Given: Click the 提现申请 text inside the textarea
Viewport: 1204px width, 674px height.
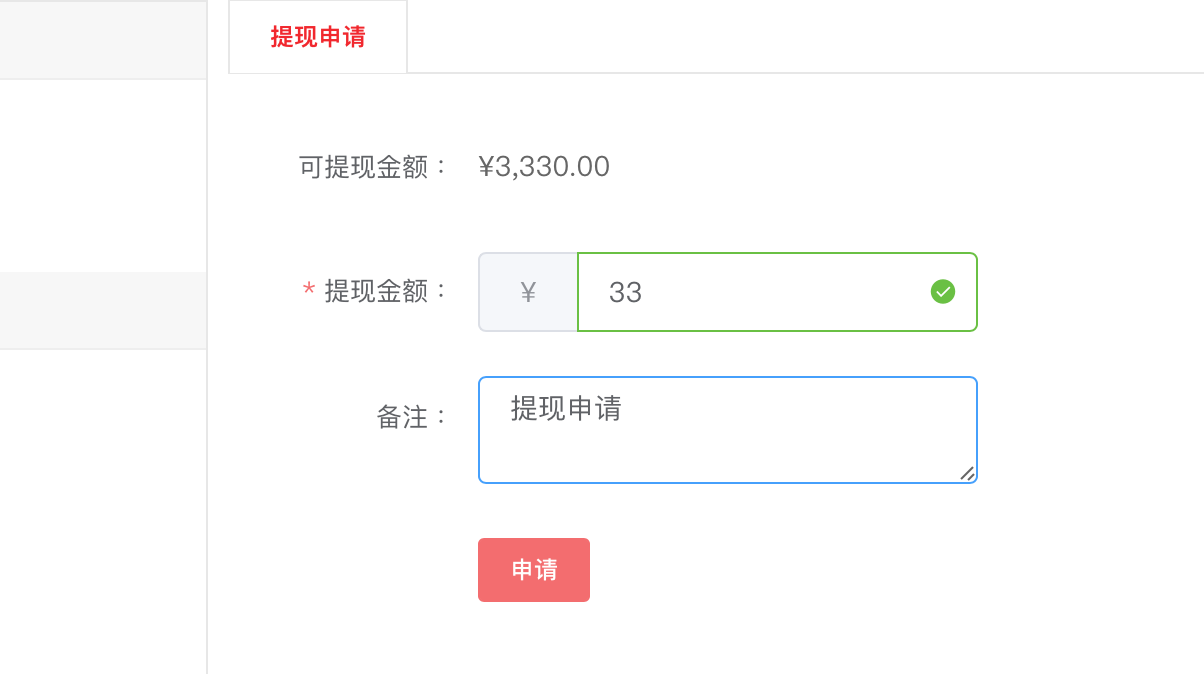Looking at the screenshot, I should [x=566, y=408].
